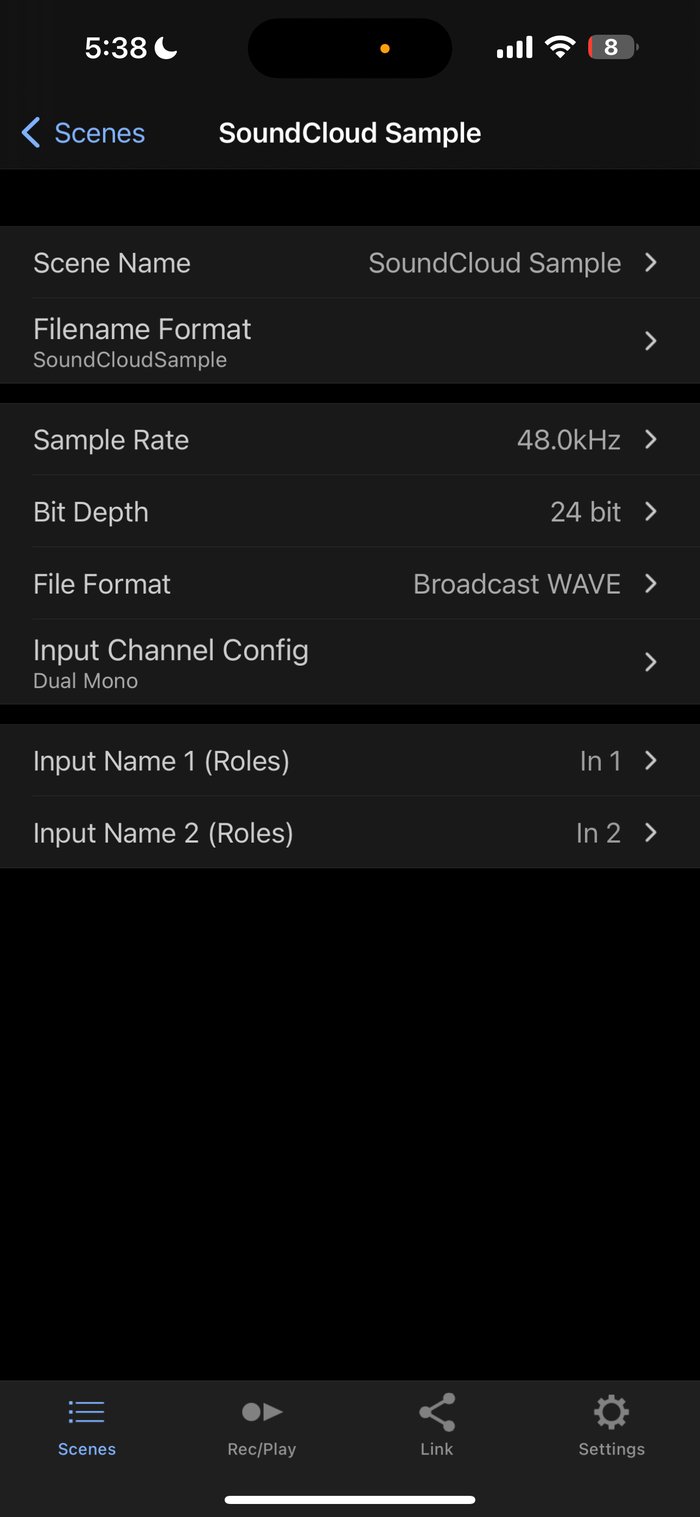Open the File Format selector showing Broadcast WAVE
This screenshot has height=1517, width=700.
(x=350, y=584)
